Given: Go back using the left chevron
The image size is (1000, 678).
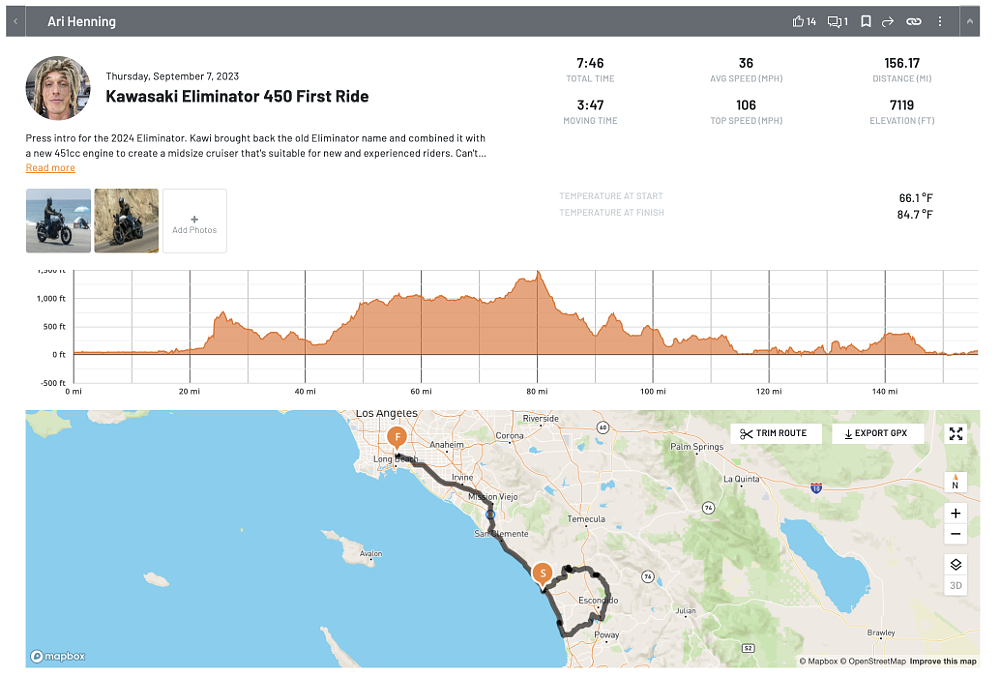Looking at the screenshot, I should pos(15,21).
